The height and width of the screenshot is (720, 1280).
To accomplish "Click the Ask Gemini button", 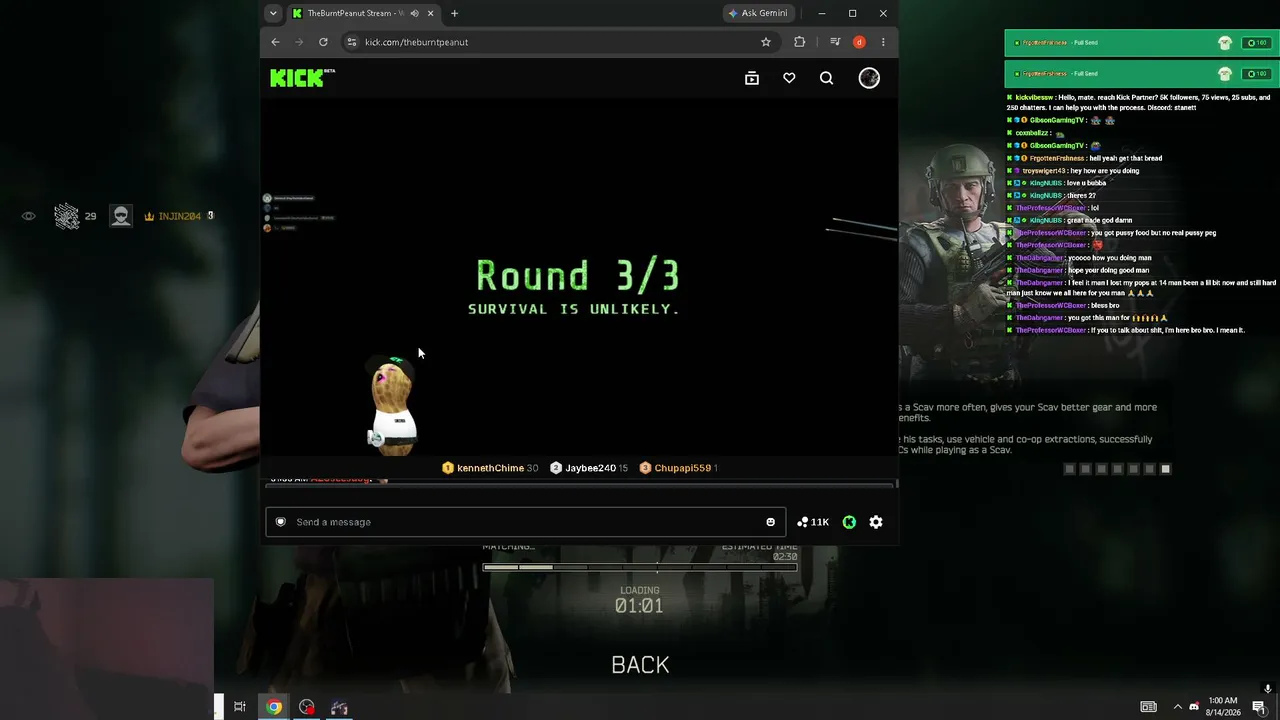I will [x=761, y=13].
